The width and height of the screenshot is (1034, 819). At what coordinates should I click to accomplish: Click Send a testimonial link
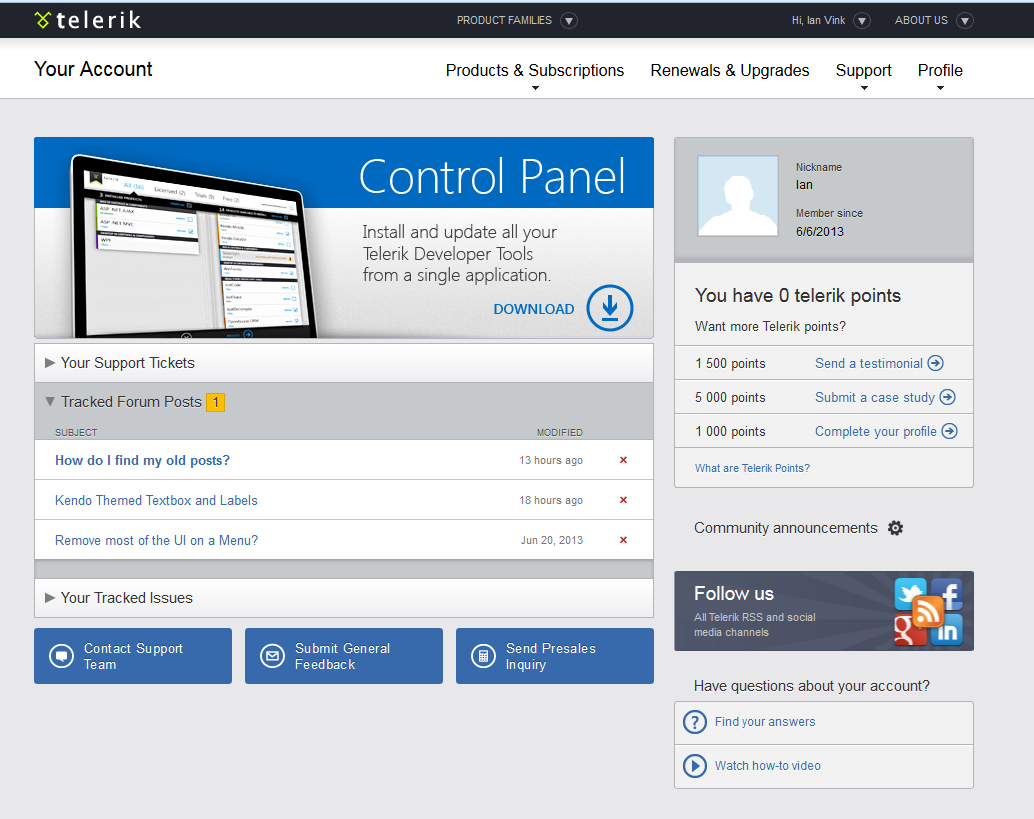[x=868, y=363]
